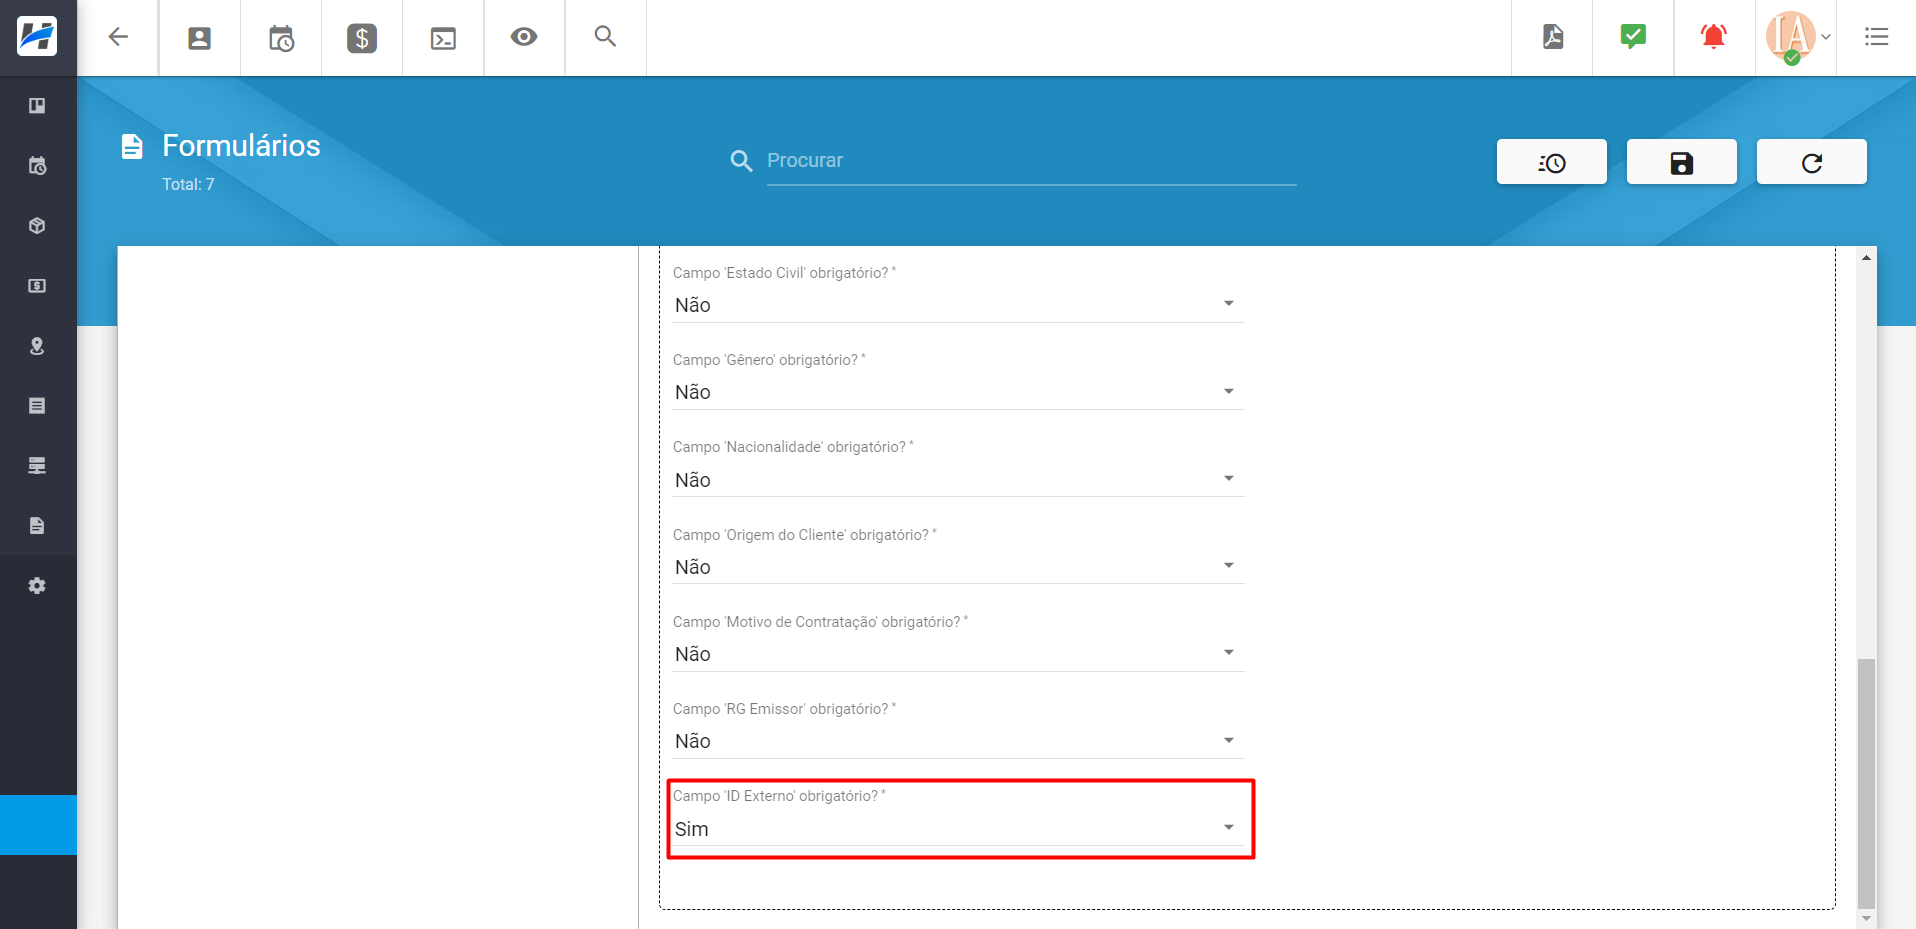Click the scrollbar down arrow
This screenshot has width=1916, height=929.
point(1866,918)
